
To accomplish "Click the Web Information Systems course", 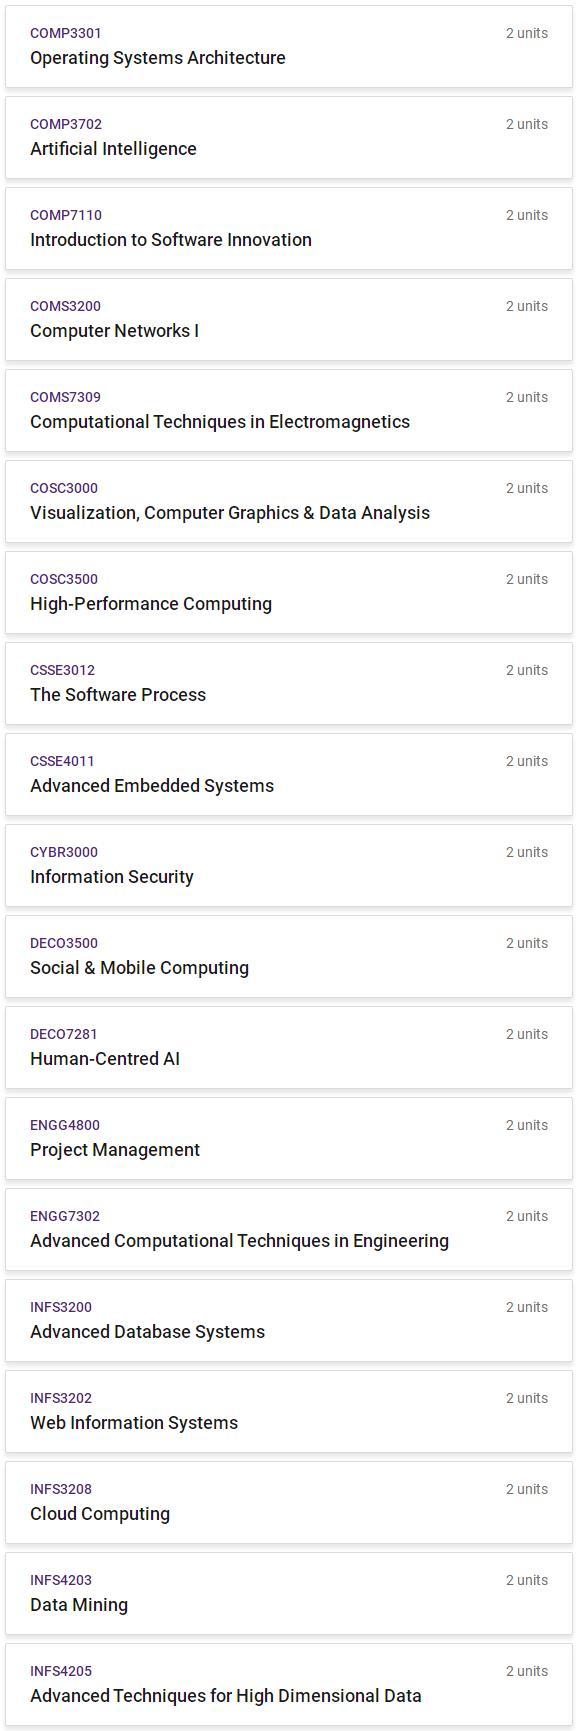I will pyautogui.click(x=289, y=1412).
